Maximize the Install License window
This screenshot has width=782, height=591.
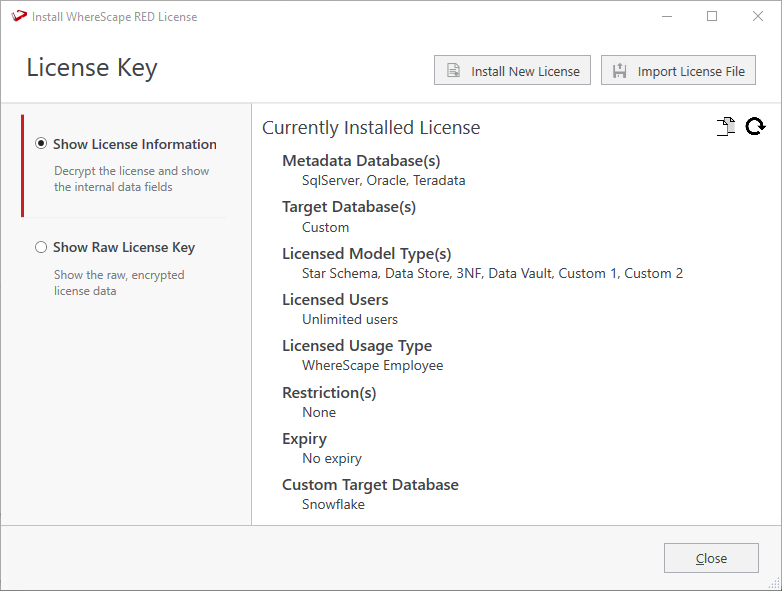click(711, 17)
